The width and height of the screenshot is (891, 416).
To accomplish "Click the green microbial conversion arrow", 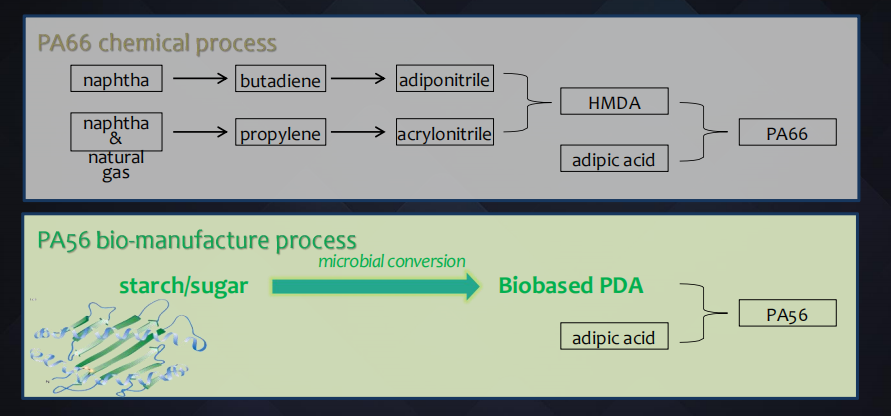I will pyautogui.click(x=375, y=287).
